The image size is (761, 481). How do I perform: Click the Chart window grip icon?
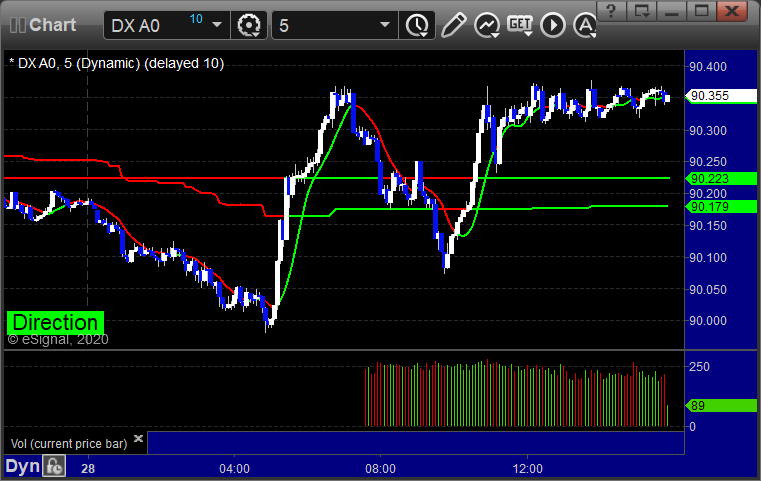pyautogui.click(x=17, y=25)
